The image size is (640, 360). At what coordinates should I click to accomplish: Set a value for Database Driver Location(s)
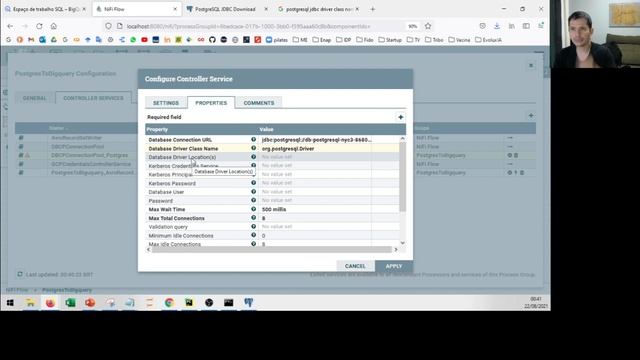click(316, 157)
